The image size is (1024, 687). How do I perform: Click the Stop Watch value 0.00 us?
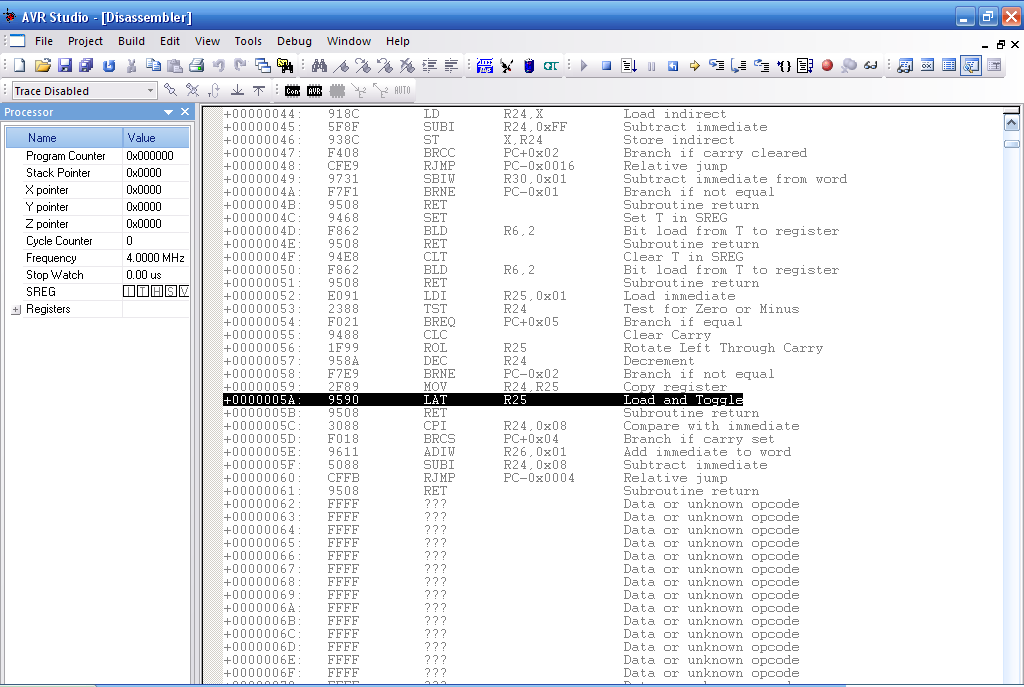click(144, 275)
